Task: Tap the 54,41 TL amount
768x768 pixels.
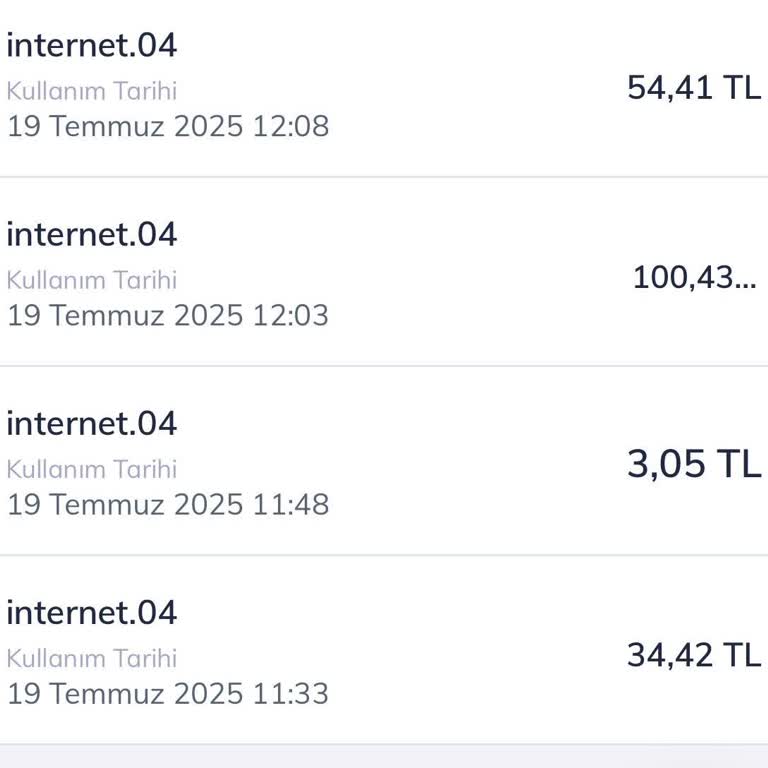Action: [693, 88]
